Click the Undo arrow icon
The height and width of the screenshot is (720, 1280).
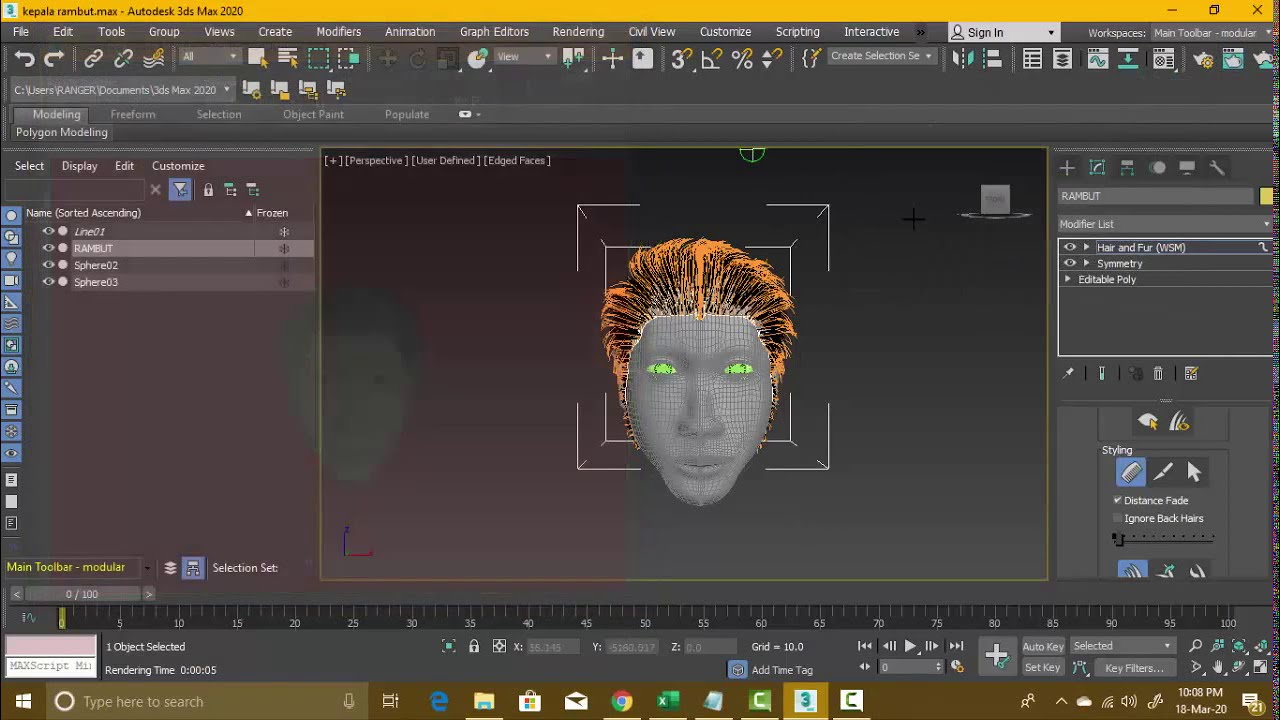pyautogui.click(x=24, y=59)
